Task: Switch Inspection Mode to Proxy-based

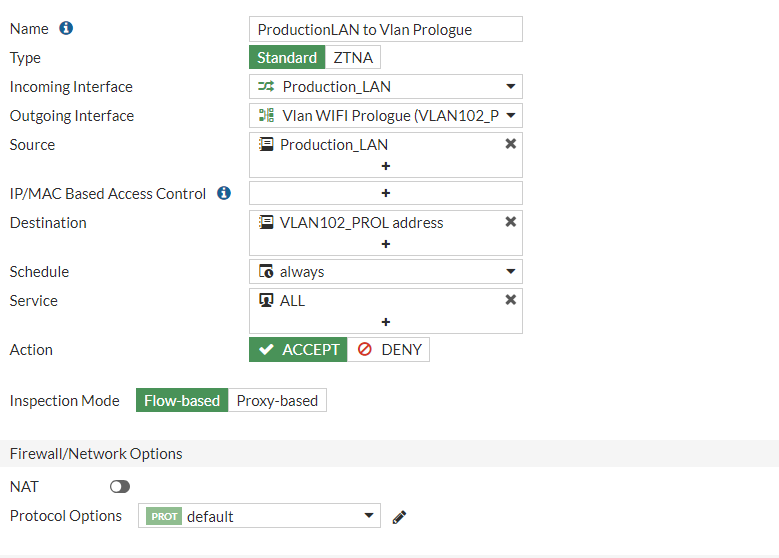Action: pos(277,401)
